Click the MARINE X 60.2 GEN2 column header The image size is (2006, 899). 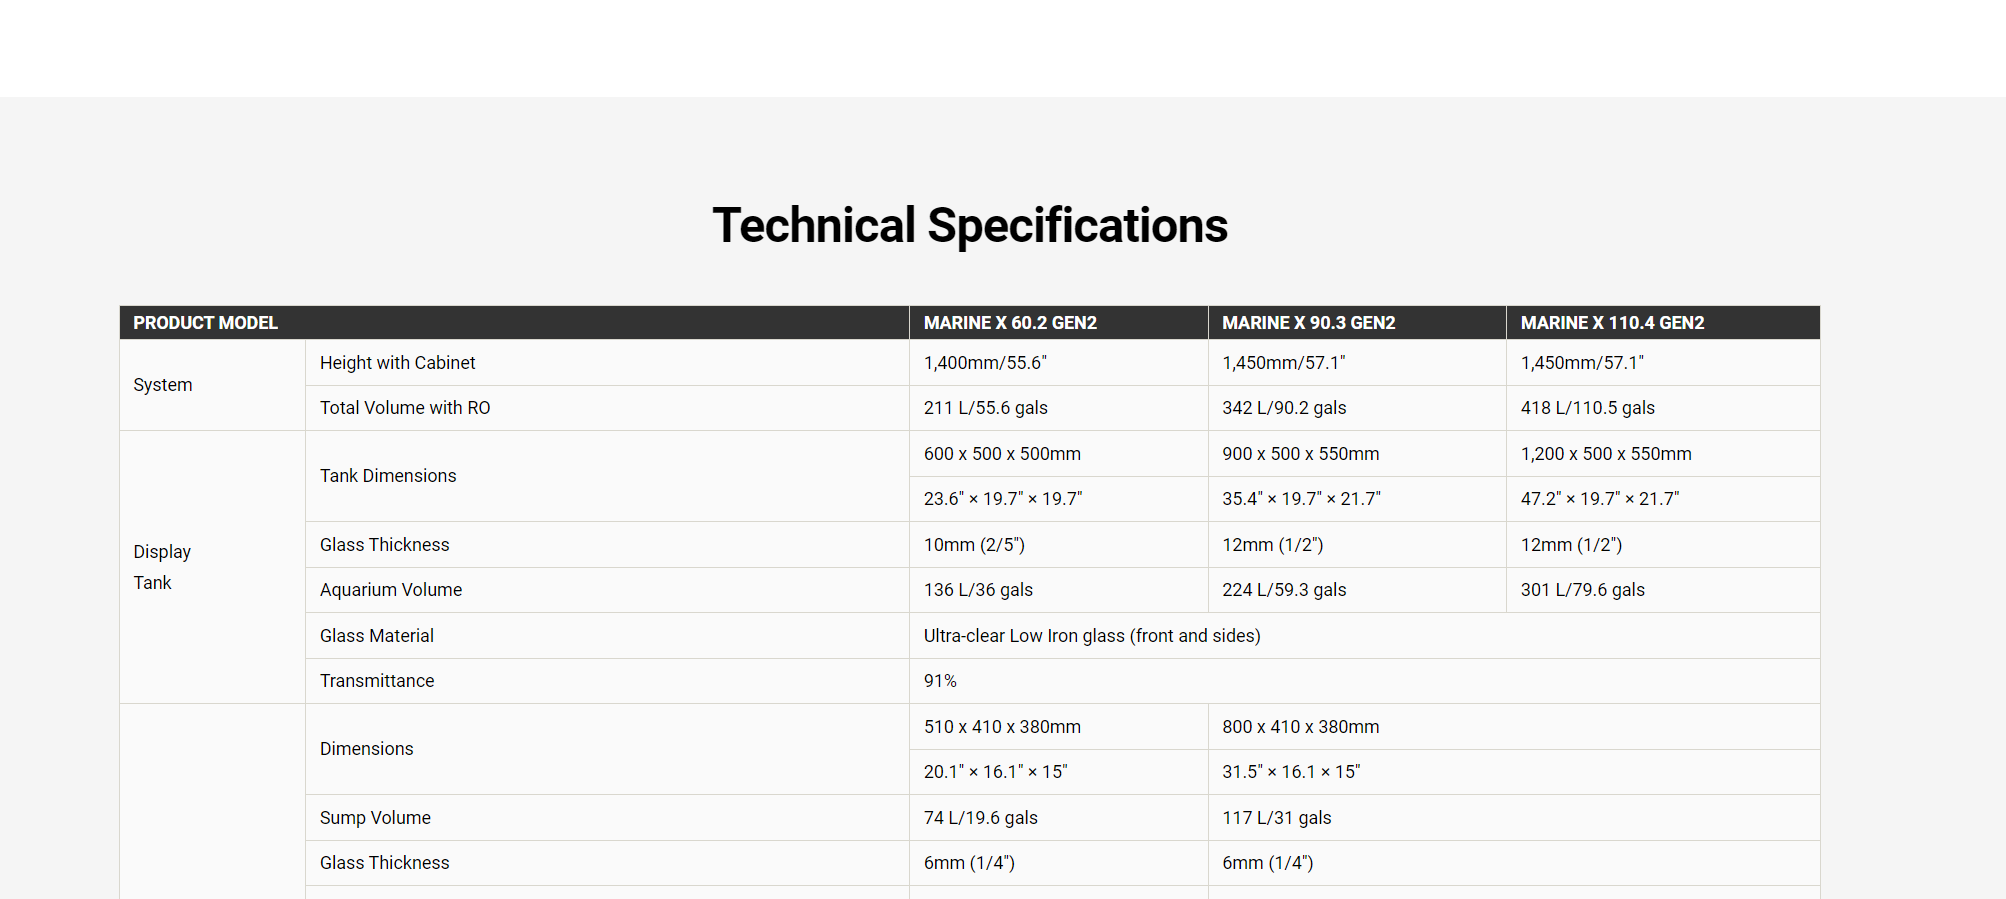pyautogui.click(x=1059, y=323)
